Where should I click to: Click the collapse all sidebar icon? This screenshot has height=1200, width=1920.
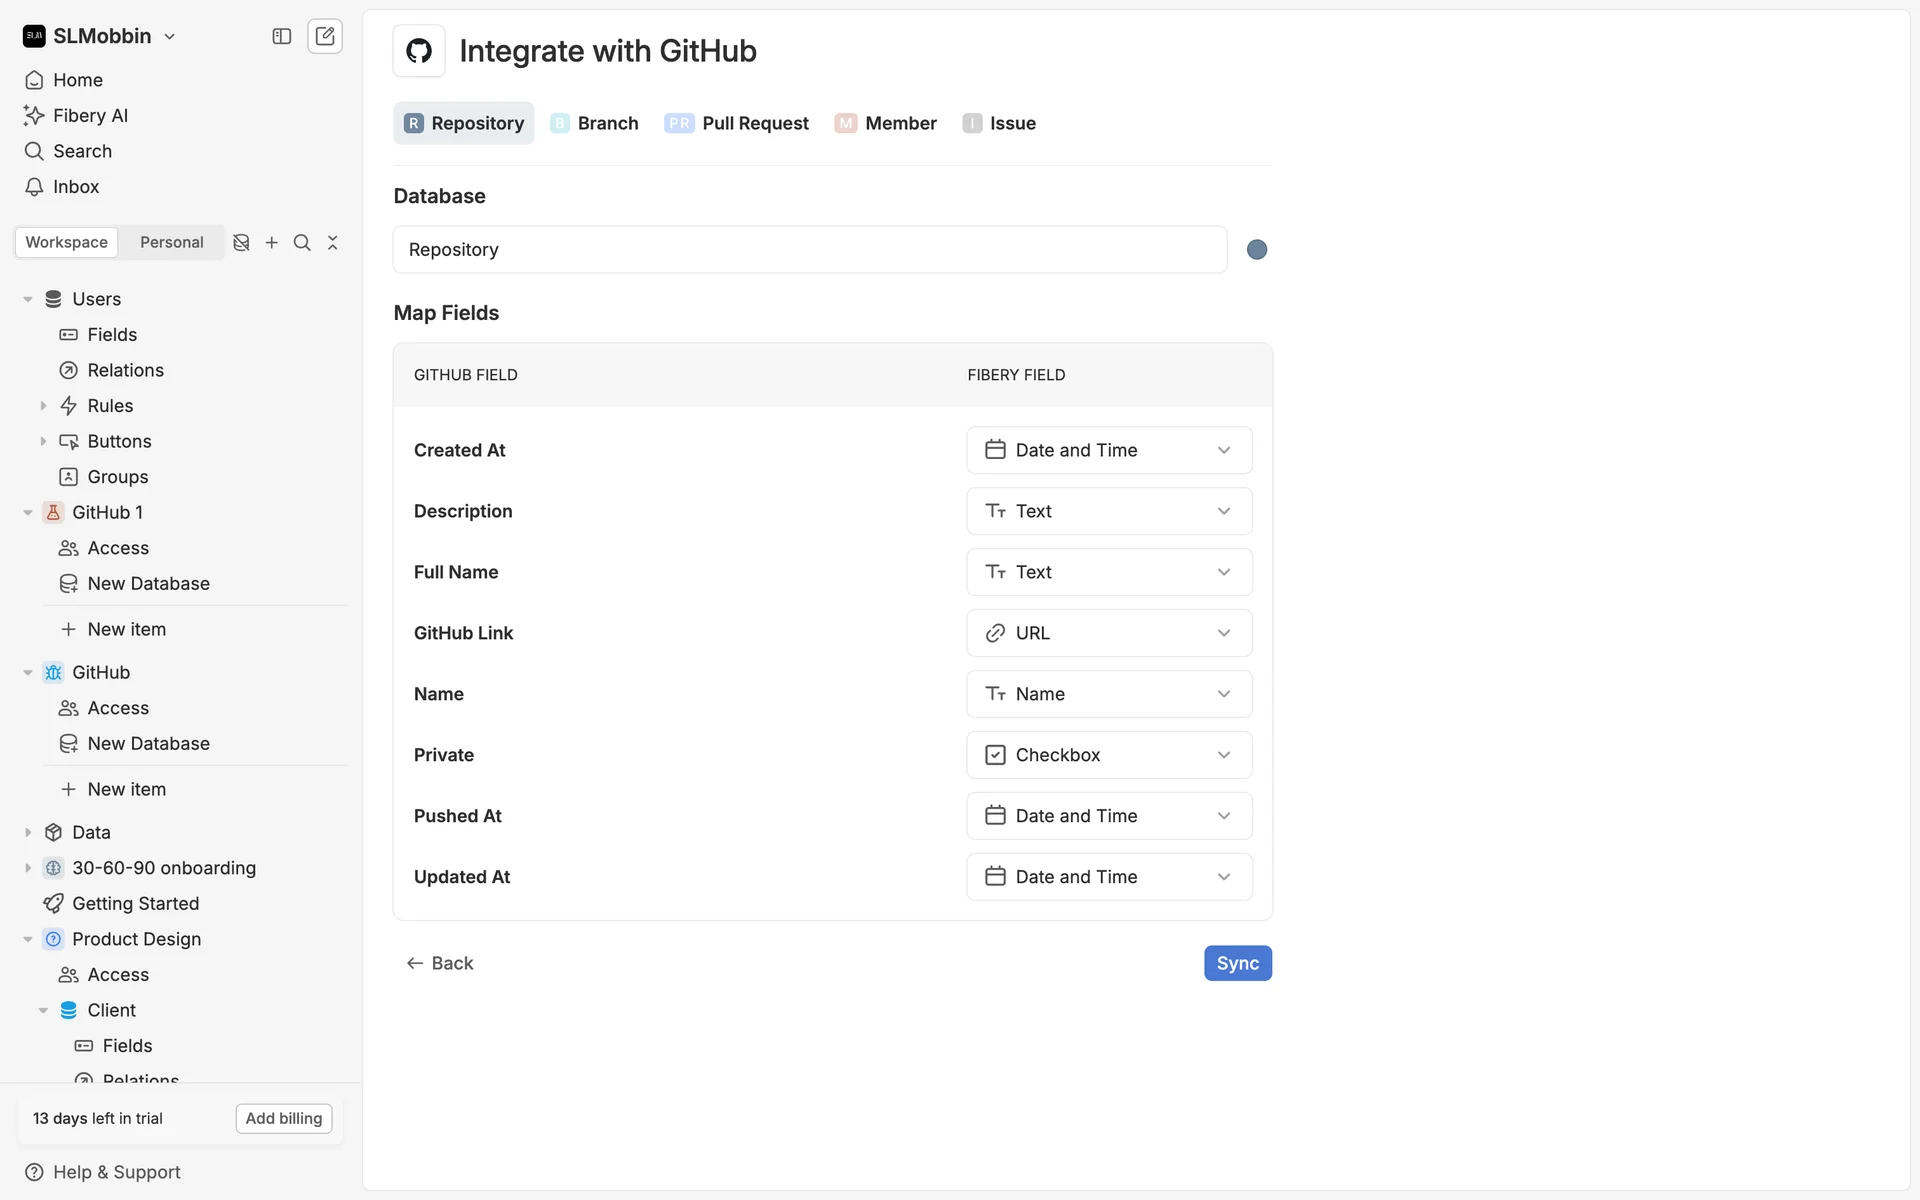(x=333, y=242)
